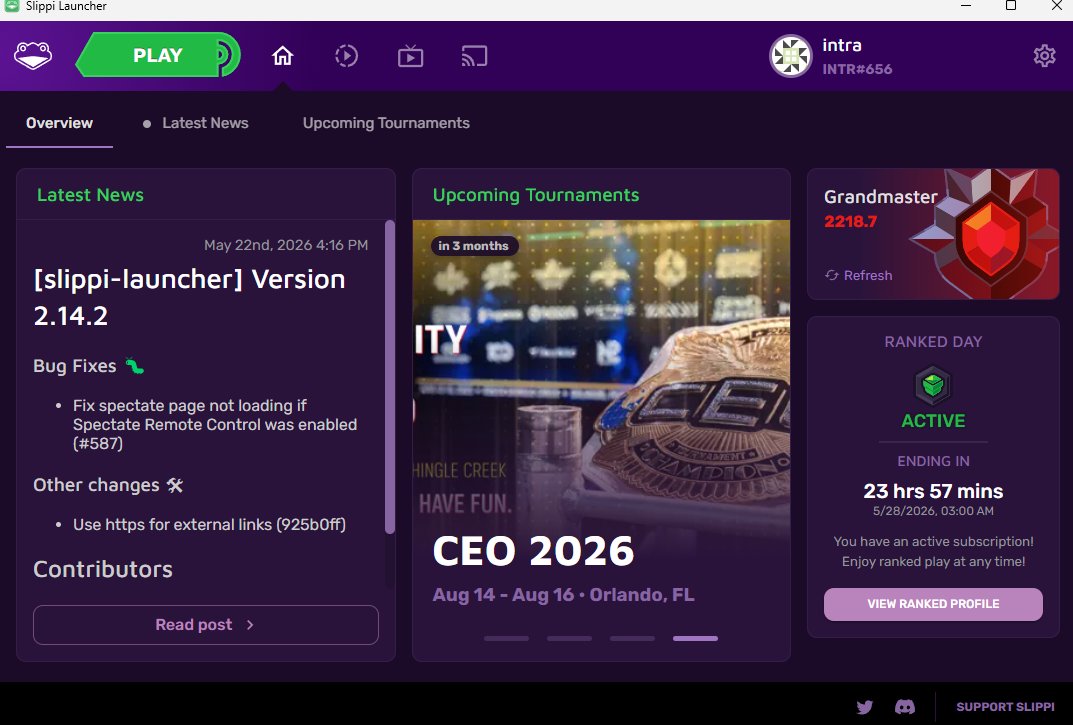Click the 'May 22nd, 2026 4:16 PM' date
1073x725 pixels.
click(x=286, y=245)
